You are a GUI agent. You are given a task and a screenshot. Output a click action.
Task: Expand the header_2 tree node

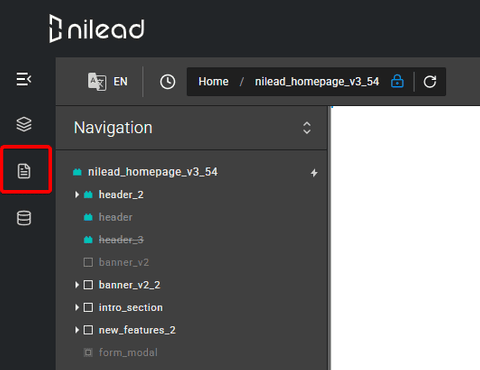[77, 194]
